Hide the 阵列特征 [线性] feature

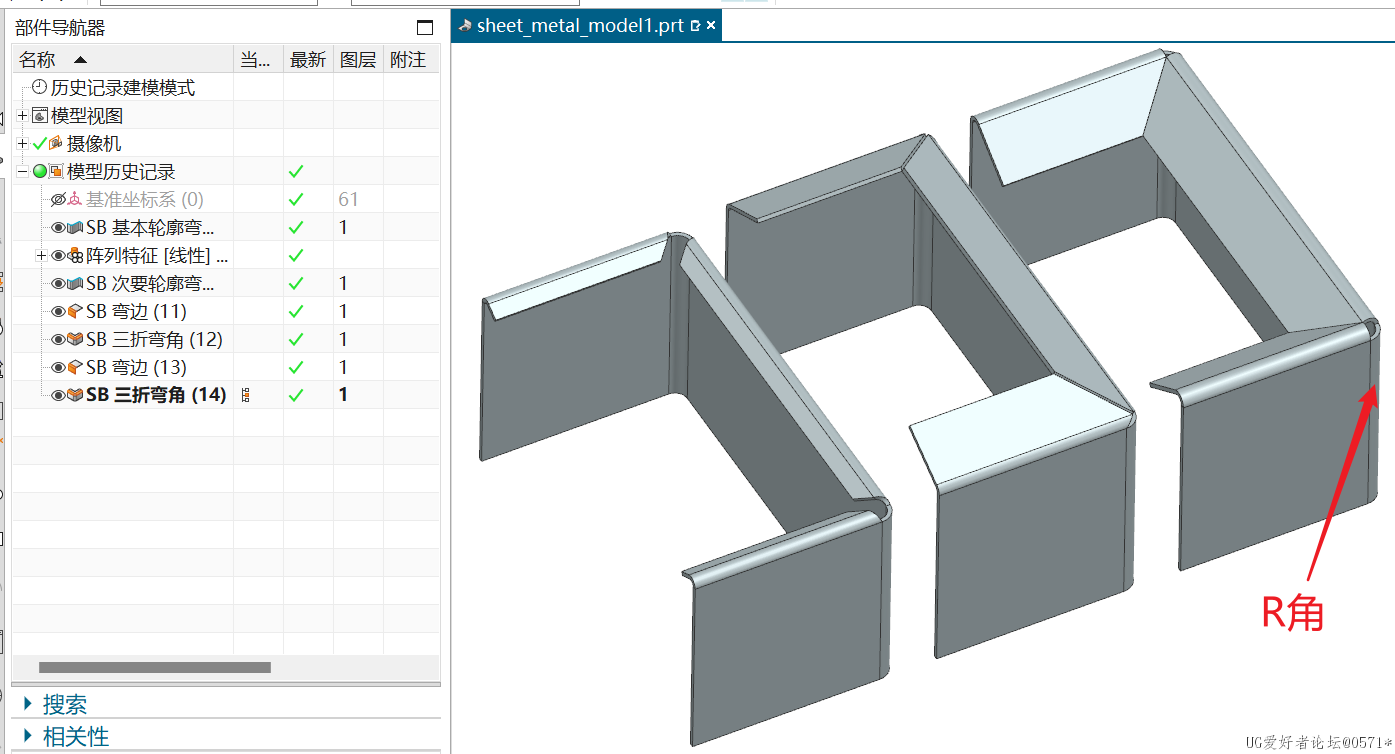58,256
